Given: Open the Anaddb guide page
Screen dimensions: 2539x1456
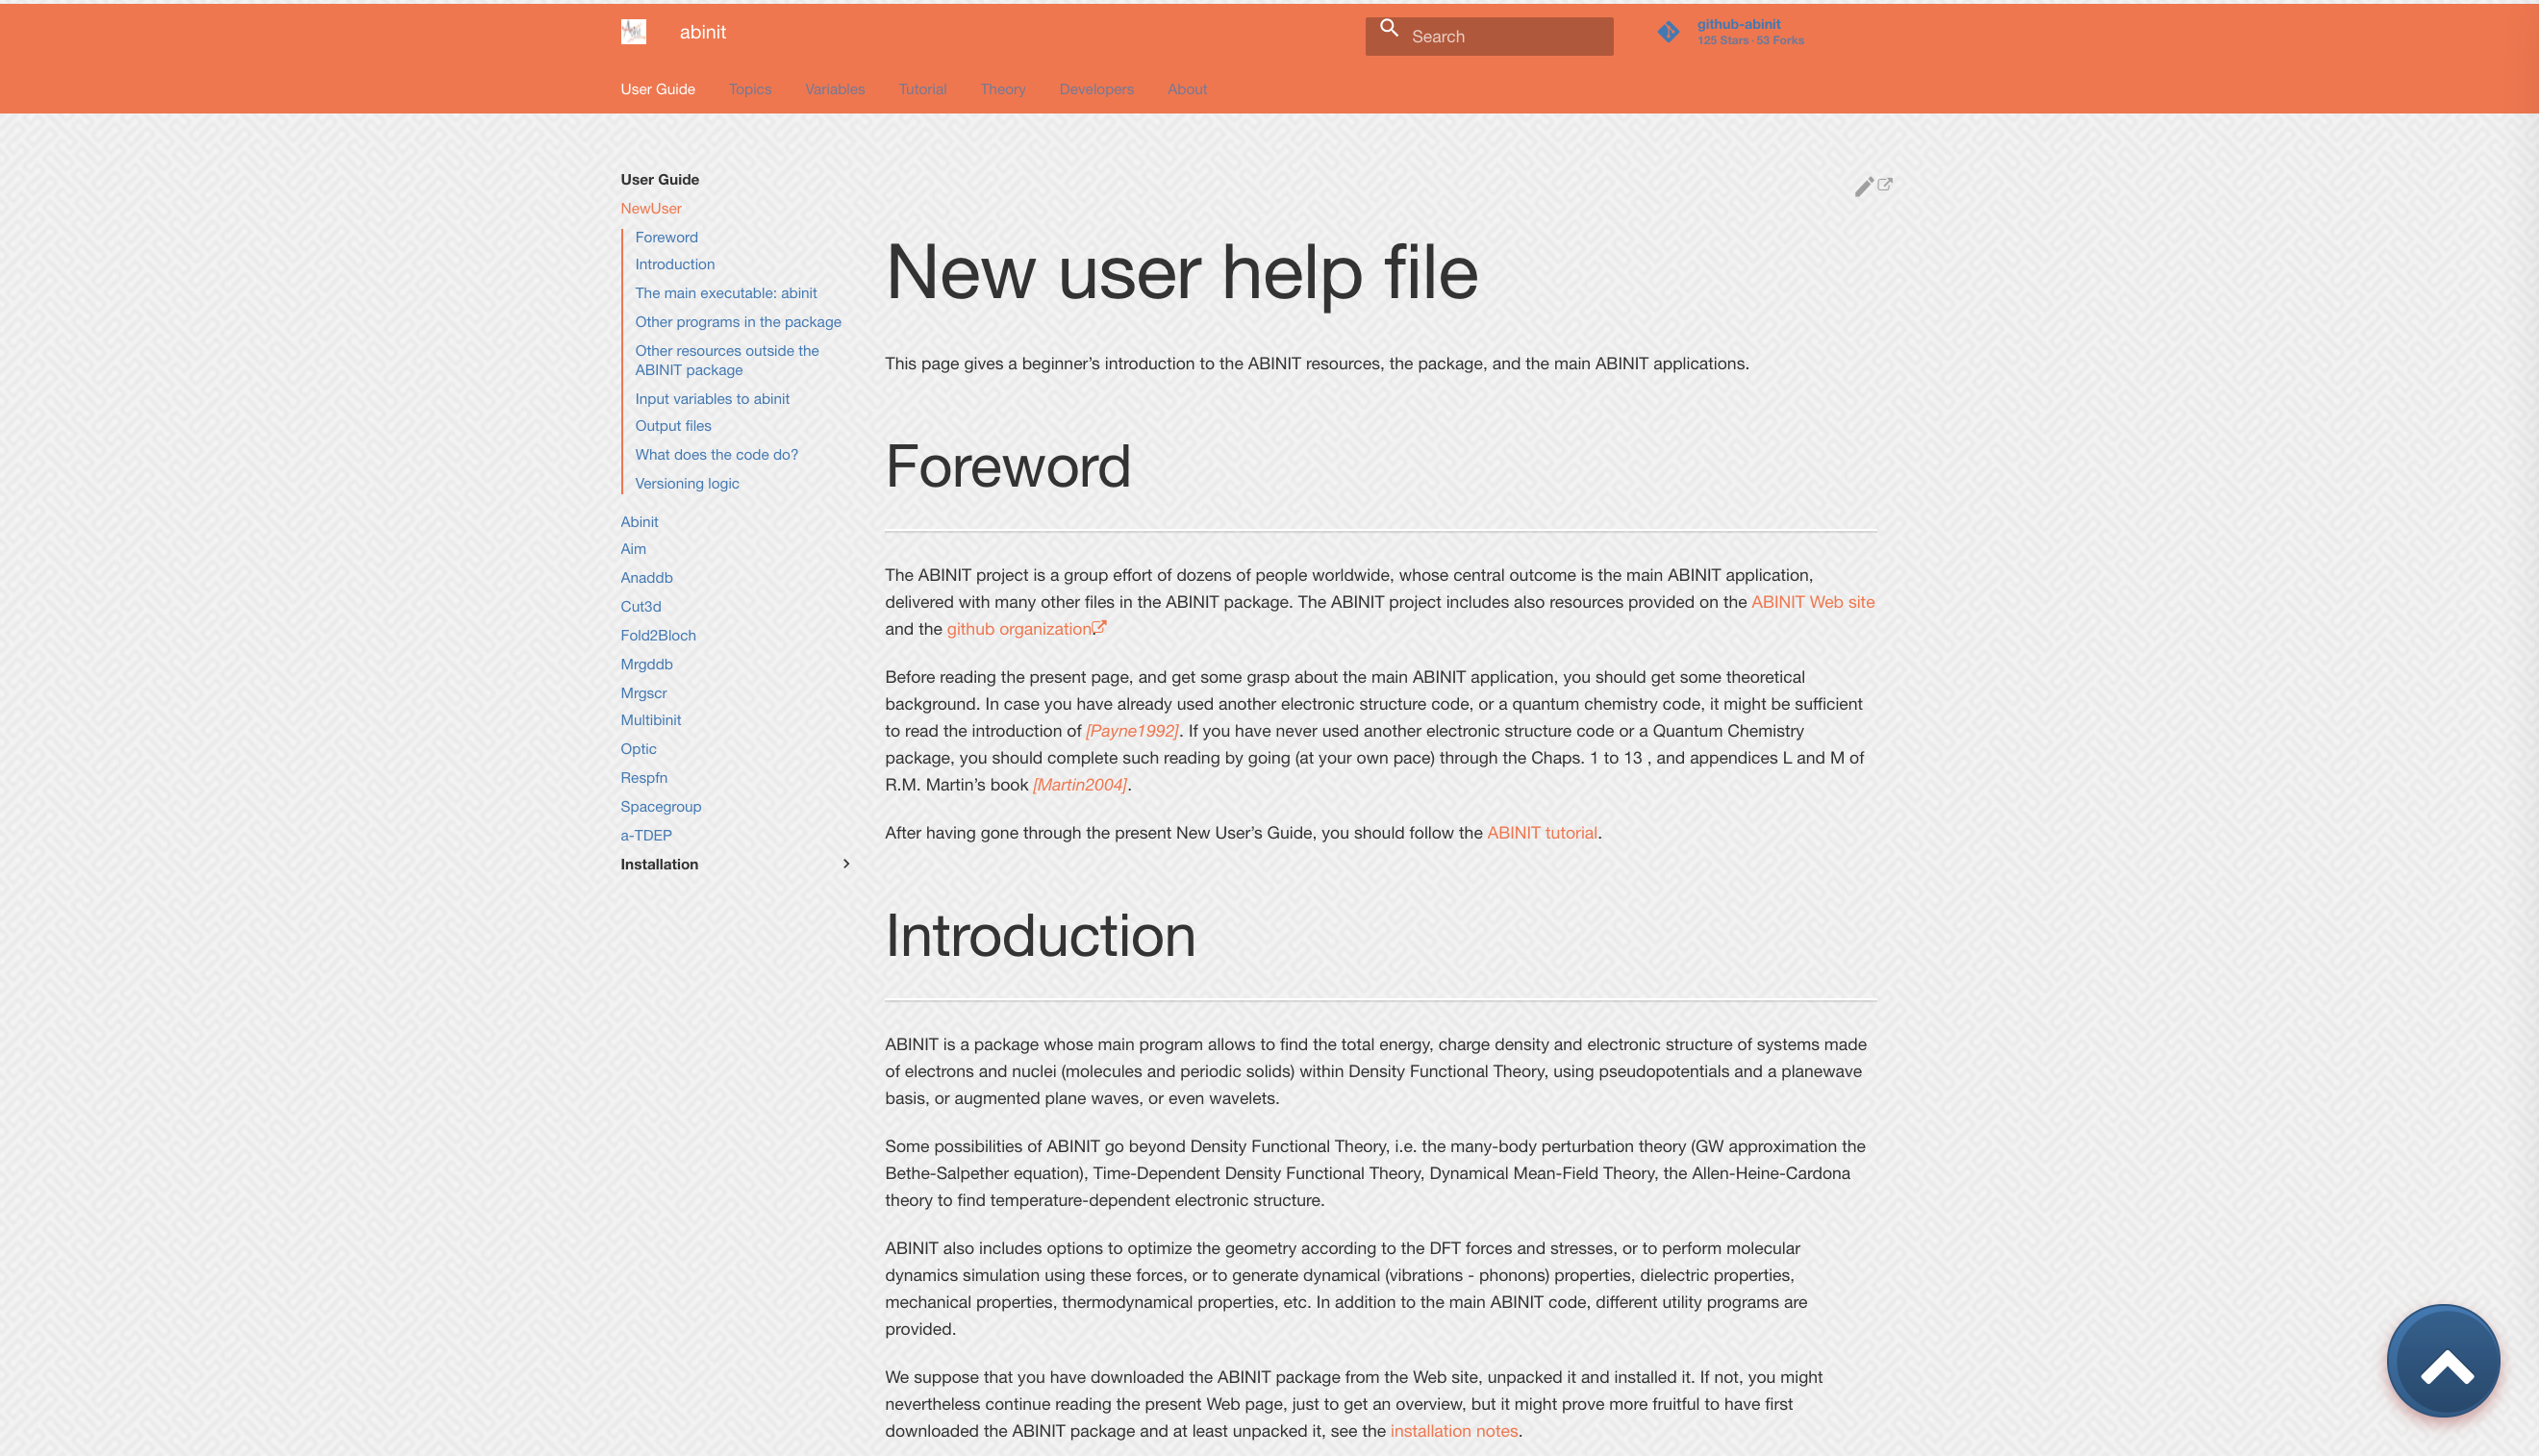Looking at the screenshot, I should (x=646, y=578).
